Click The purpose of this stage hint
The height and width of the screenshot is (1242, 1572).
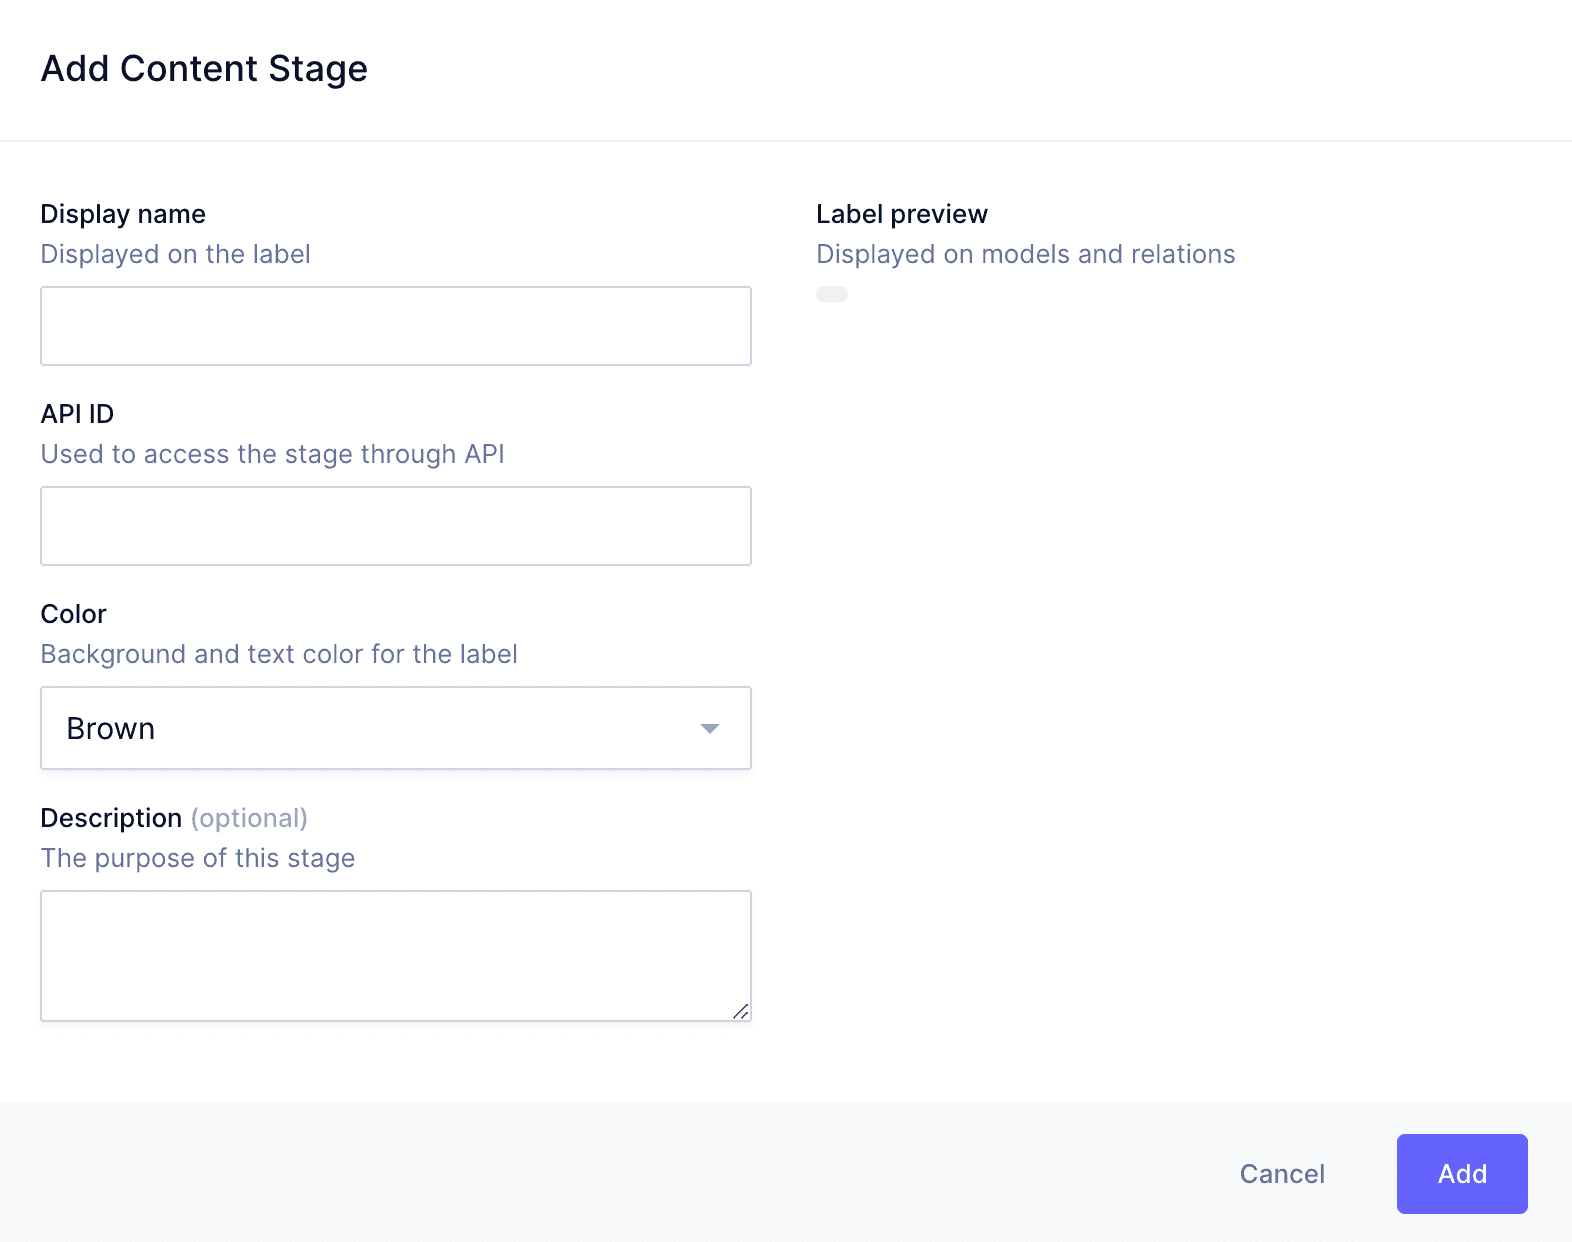(197, 857)
